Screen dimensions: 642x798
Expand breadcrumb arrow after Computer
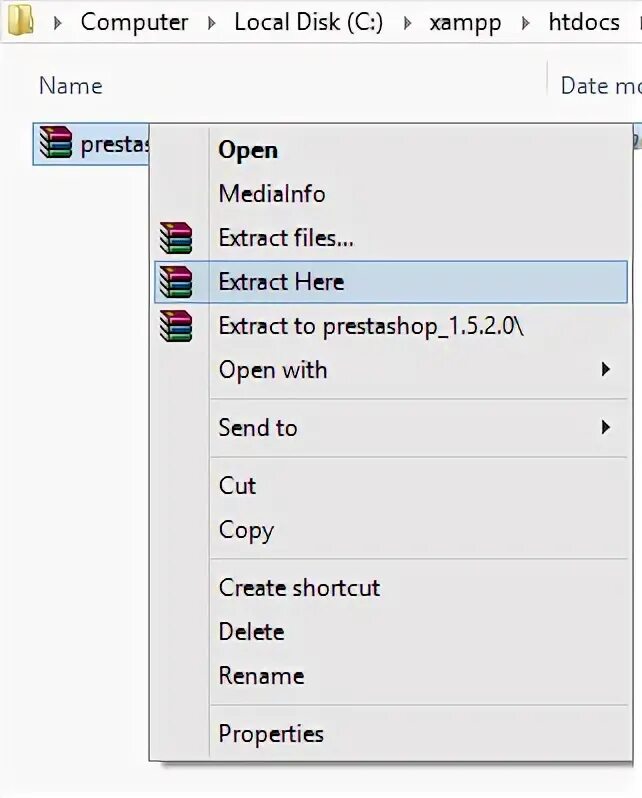[x=211, y=23]
